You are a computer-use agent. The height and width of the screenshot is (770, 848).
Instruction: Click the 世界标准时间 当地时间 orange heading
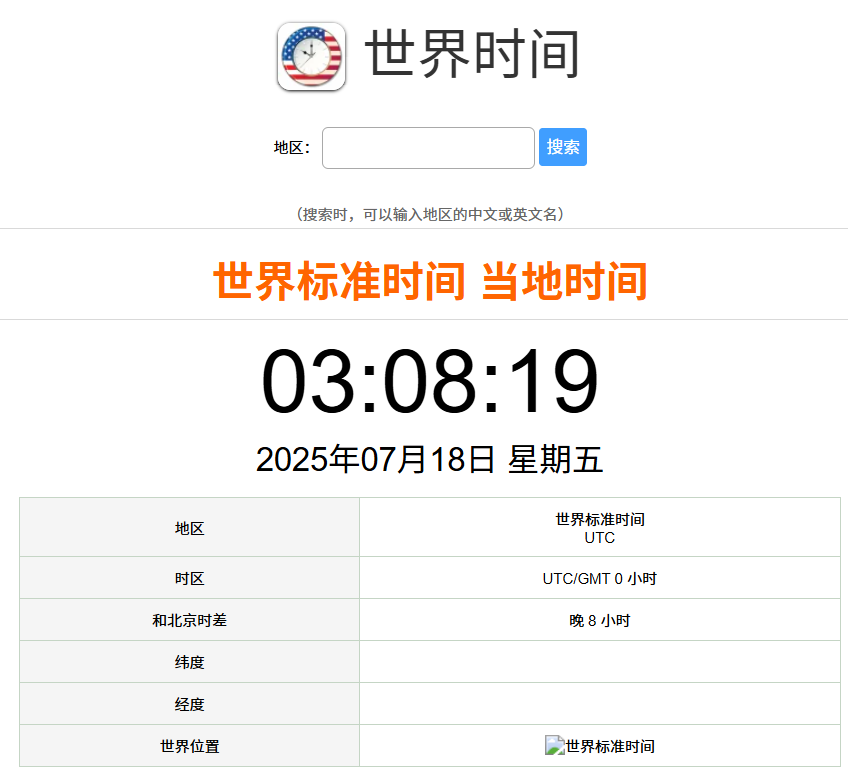pyautogui.click(x=430, y=281)
